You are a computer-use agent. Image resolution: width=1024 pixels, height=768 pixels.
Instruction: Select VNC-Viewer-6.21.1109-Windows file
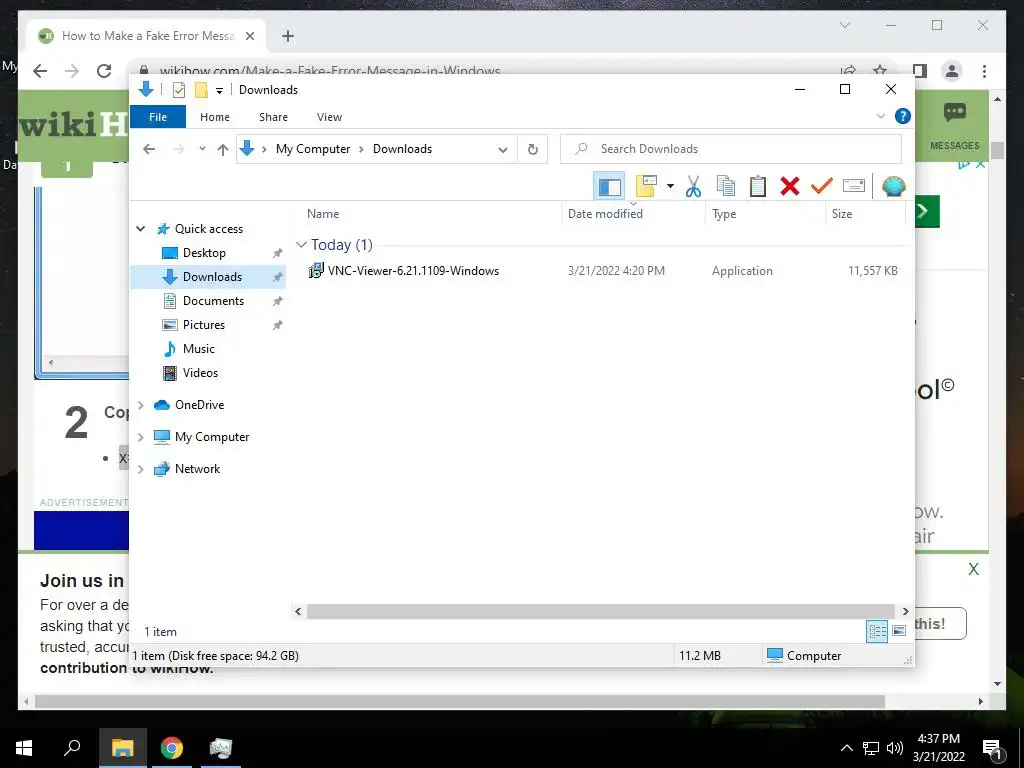point(413,271)
